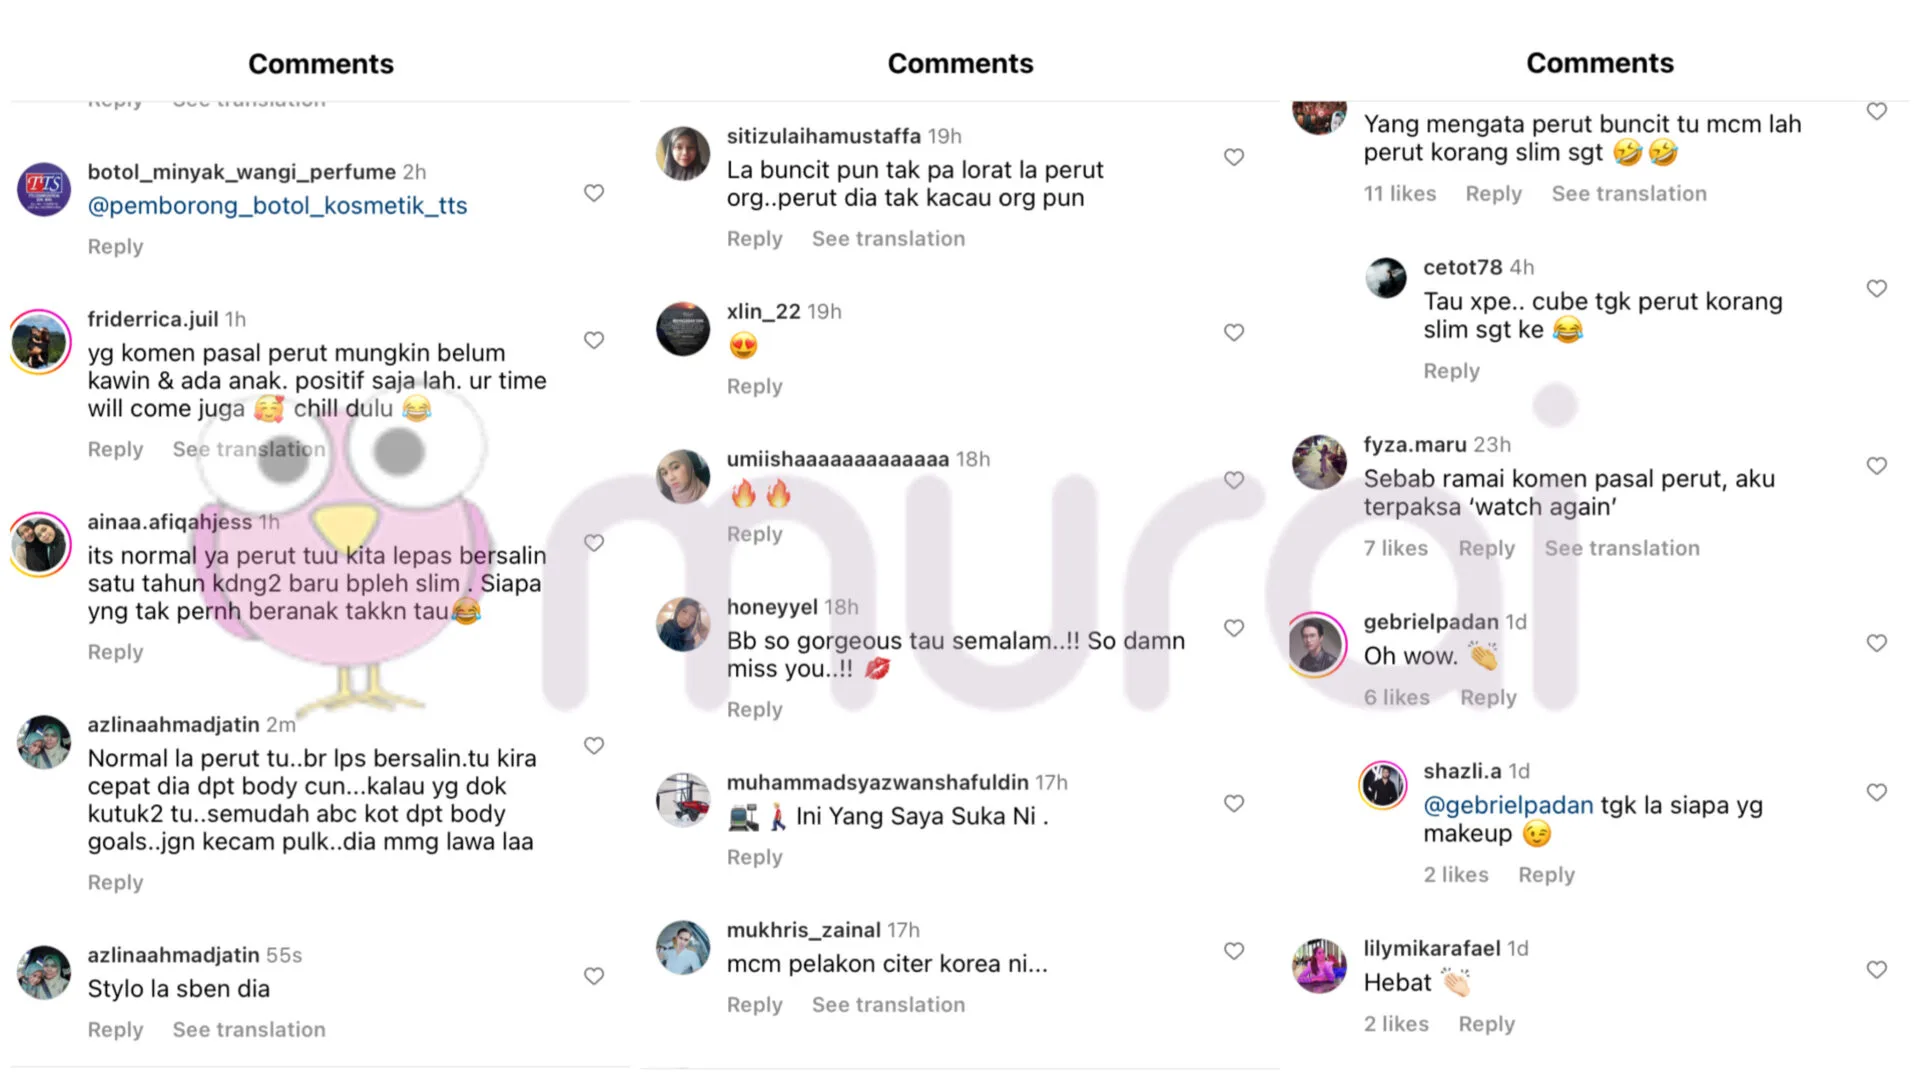
Task: Toggle like on ainaa.afiqahjess comment
Action: tap(594, 543)
